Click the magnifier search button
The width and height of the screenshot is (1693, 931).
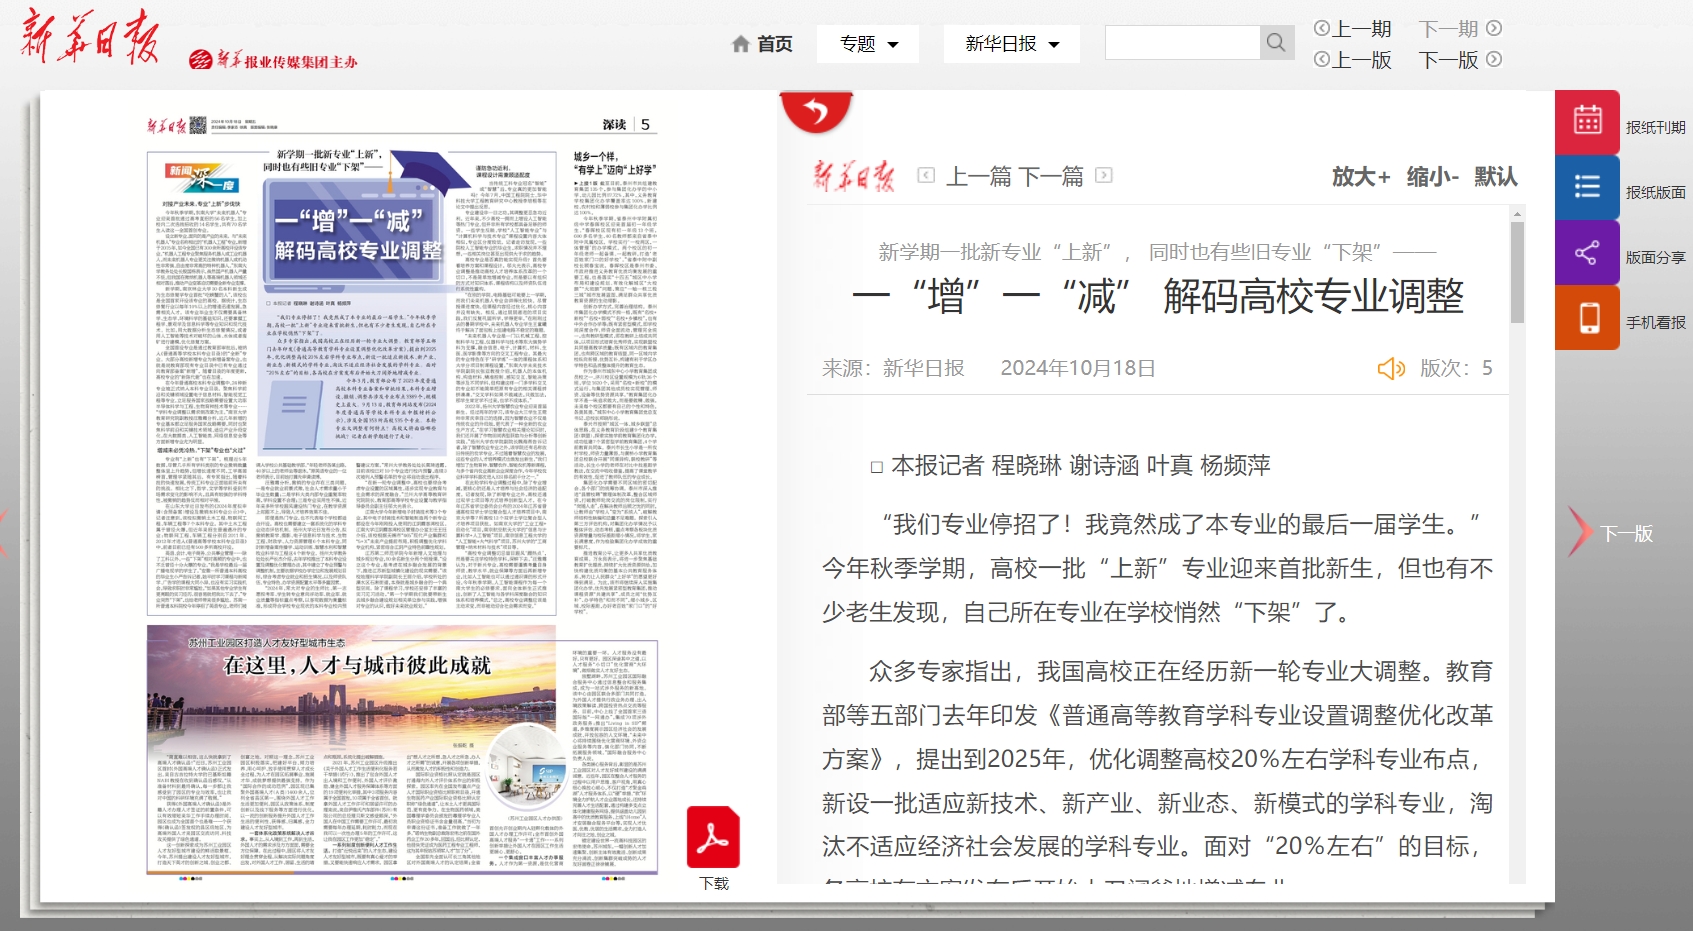(1277, 42)
